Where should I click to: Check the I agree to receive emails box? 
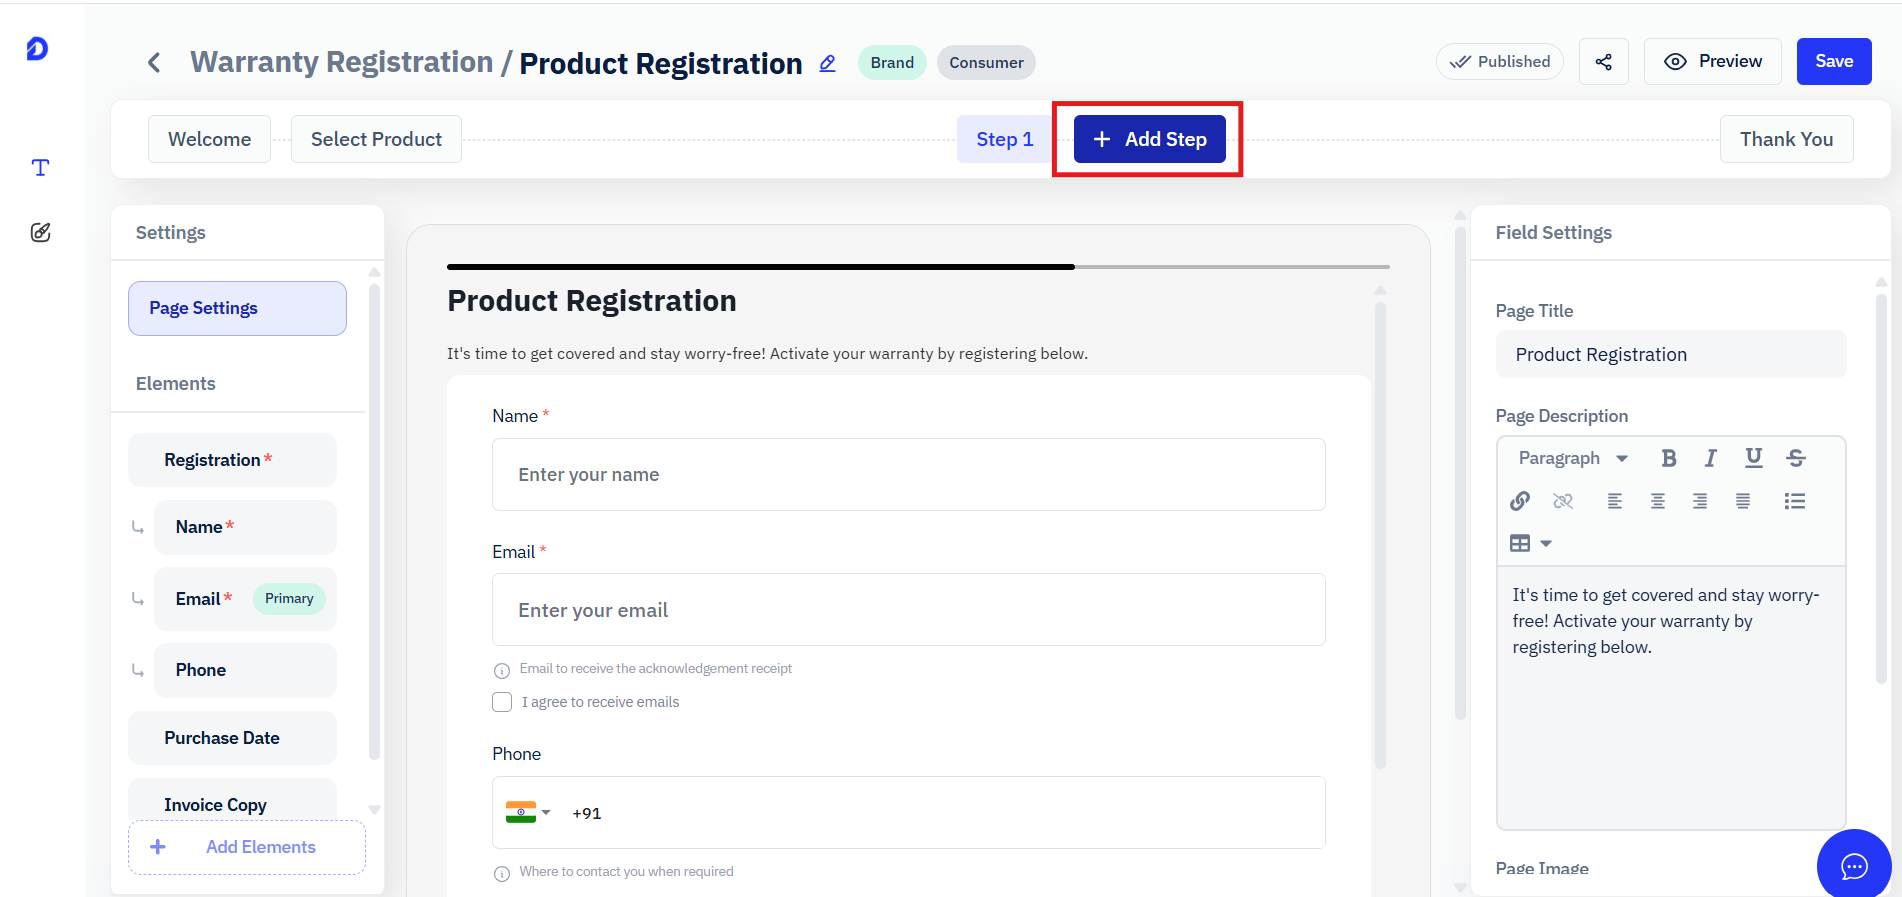[x=502, y=702]
